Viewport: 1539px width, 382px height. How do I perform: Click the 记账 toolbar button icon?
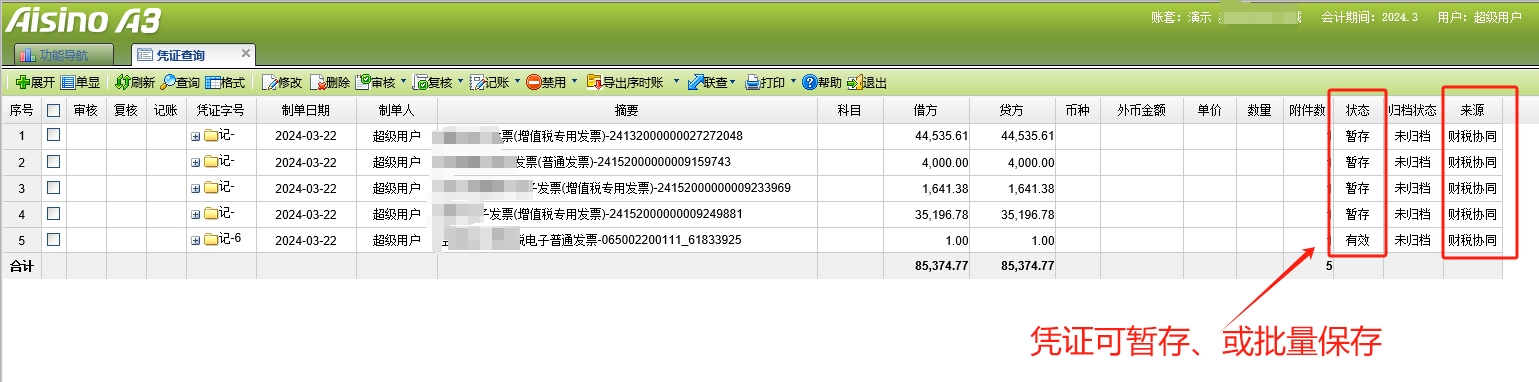478,82
